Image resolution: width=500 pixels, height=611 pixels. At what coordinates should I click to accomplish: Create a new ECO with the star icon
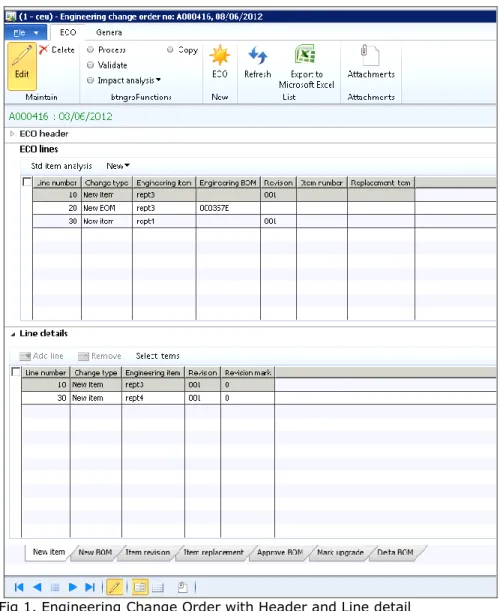click(x=219, y=55)
